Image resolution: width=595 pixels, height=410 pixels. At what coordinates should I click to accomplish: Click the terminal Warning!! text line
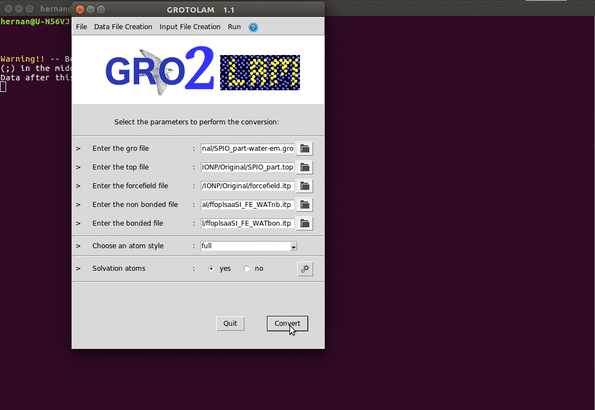click(36, 59)
